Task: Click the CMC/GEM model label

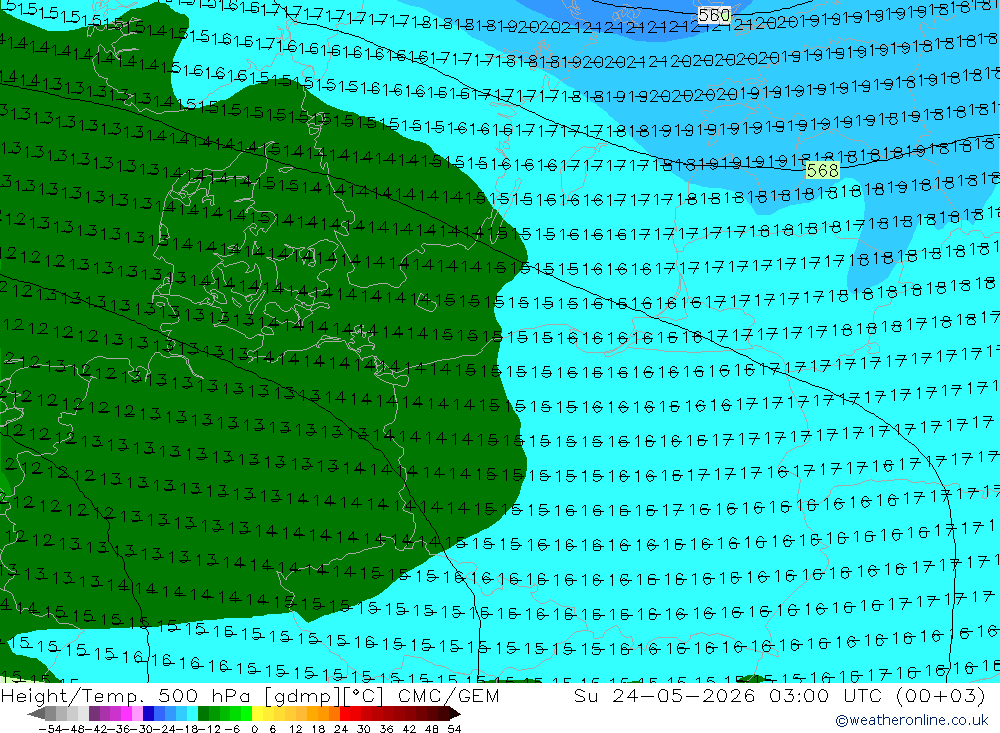Action: [x=448, y=695]
